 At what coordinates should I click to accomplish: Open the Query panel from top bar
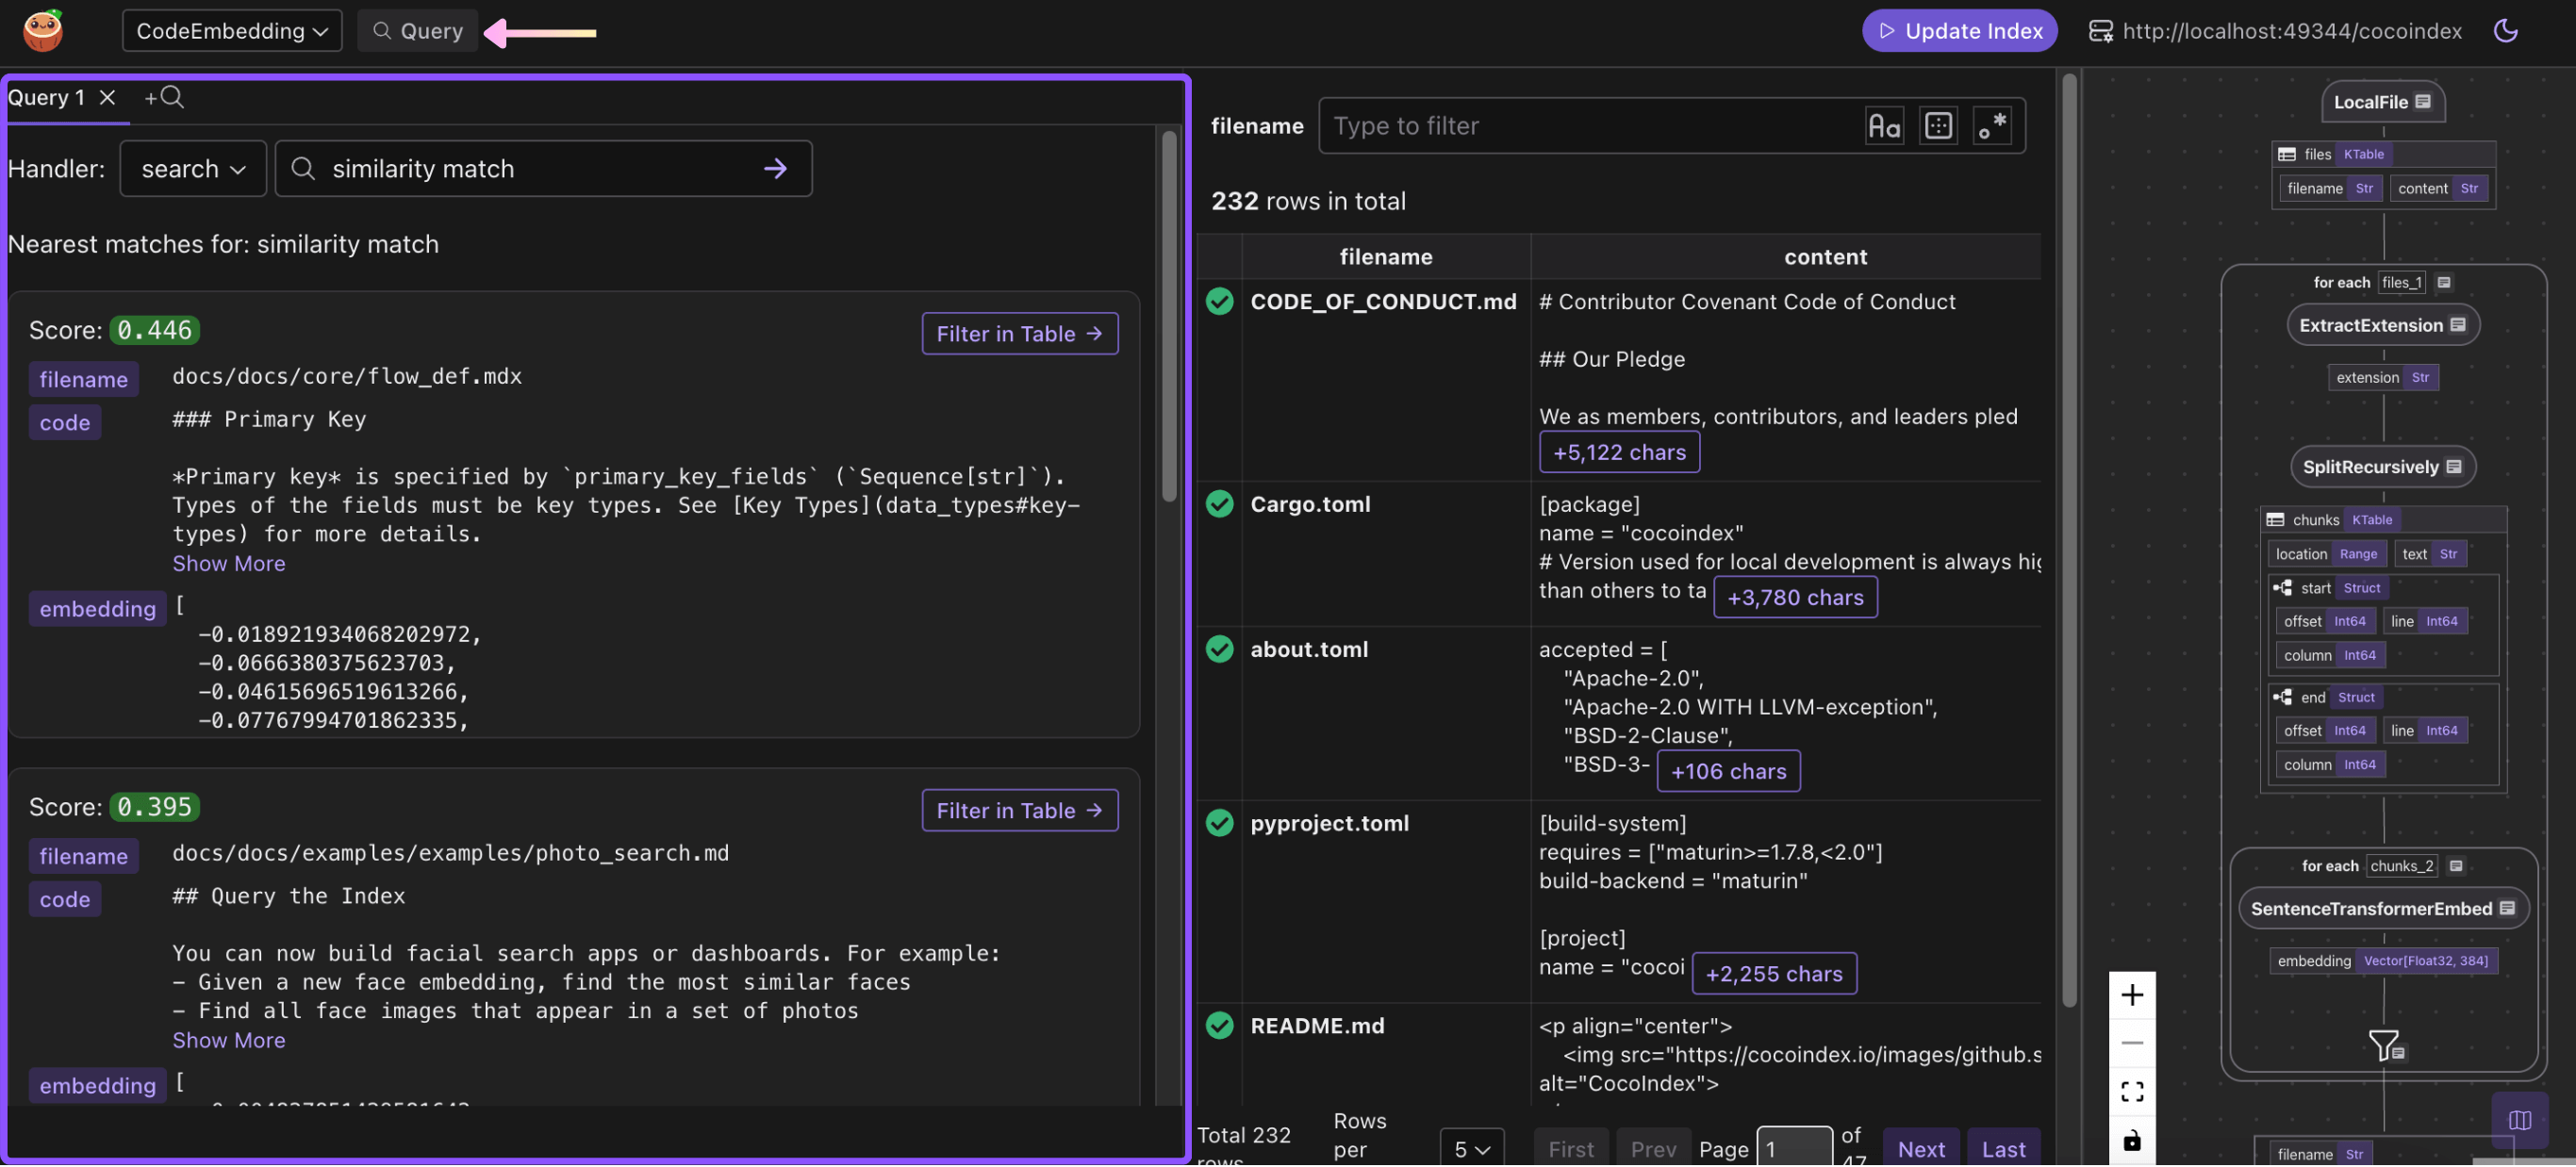click(x=418, y=31)
